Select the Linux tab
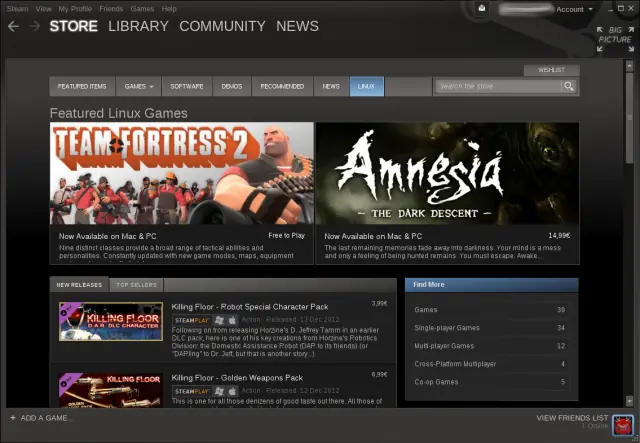Viewport: 640px width, 443px height. [x=367, y=87]
